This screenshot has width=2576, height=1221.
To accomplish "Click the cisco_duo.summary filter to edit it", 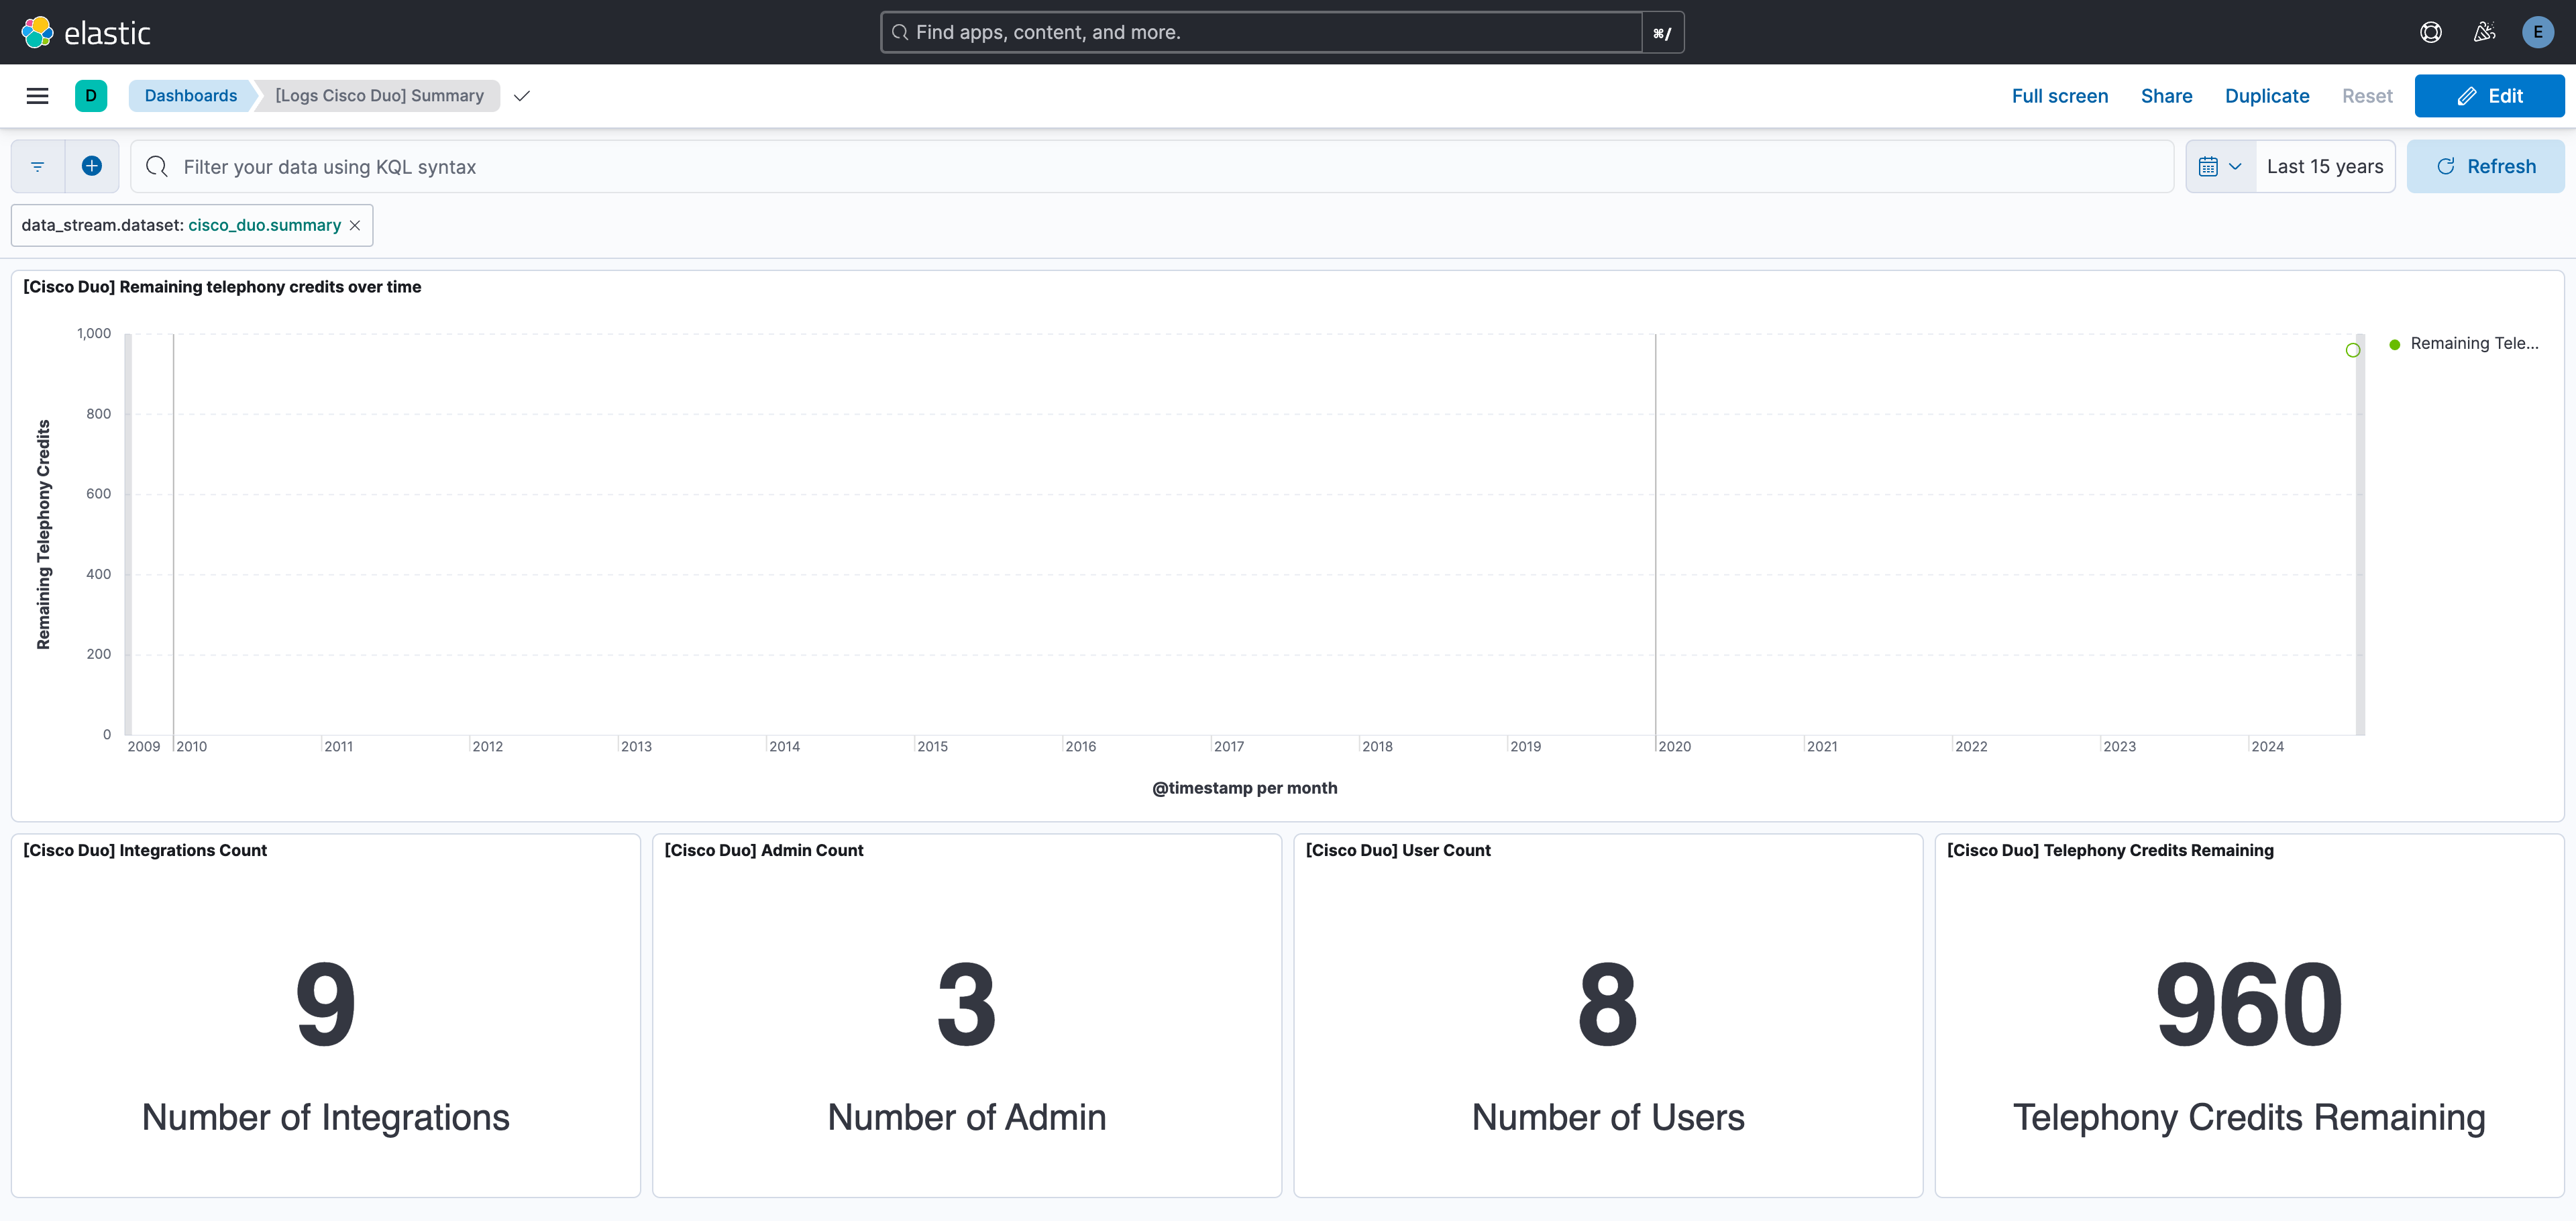I will coord(180,225).
